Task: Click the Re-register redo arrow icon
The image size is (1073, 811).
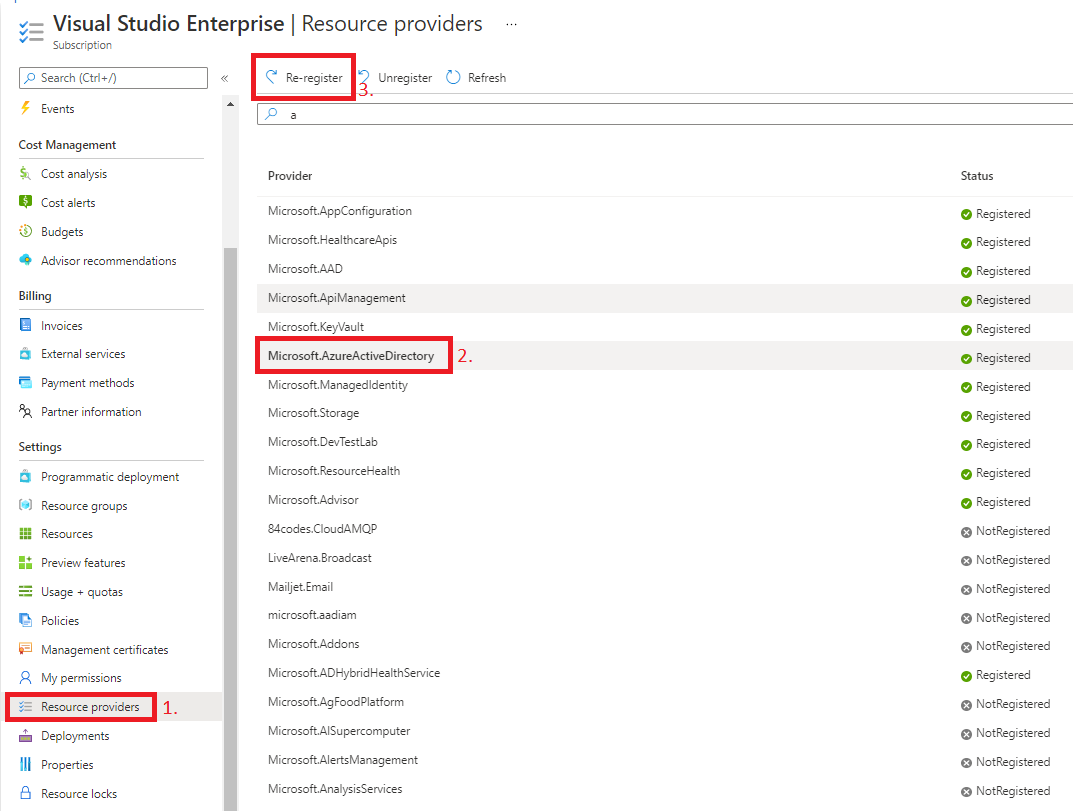Action: (272, 77)
